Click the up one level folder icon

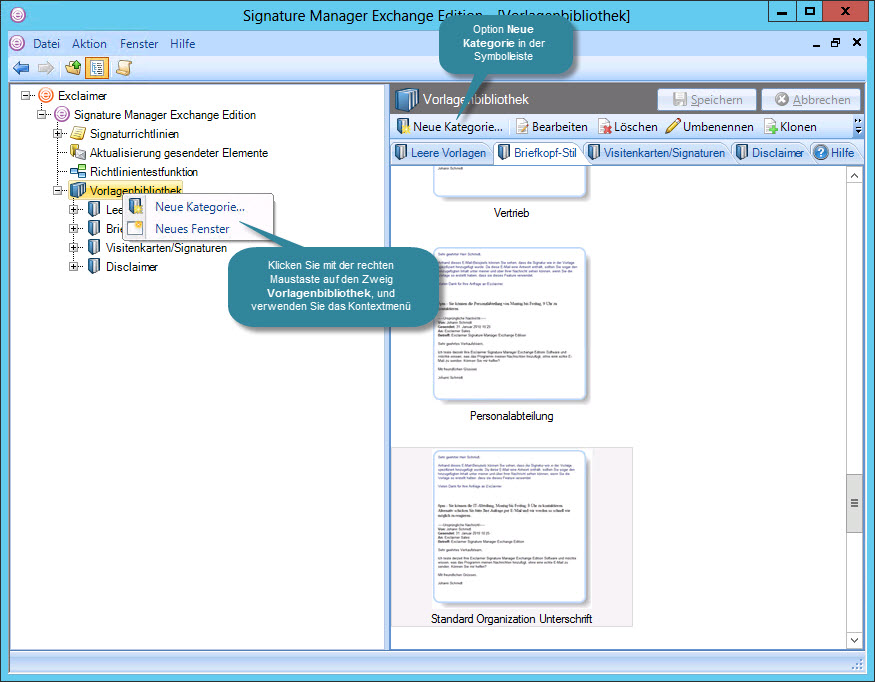[73, 68]
